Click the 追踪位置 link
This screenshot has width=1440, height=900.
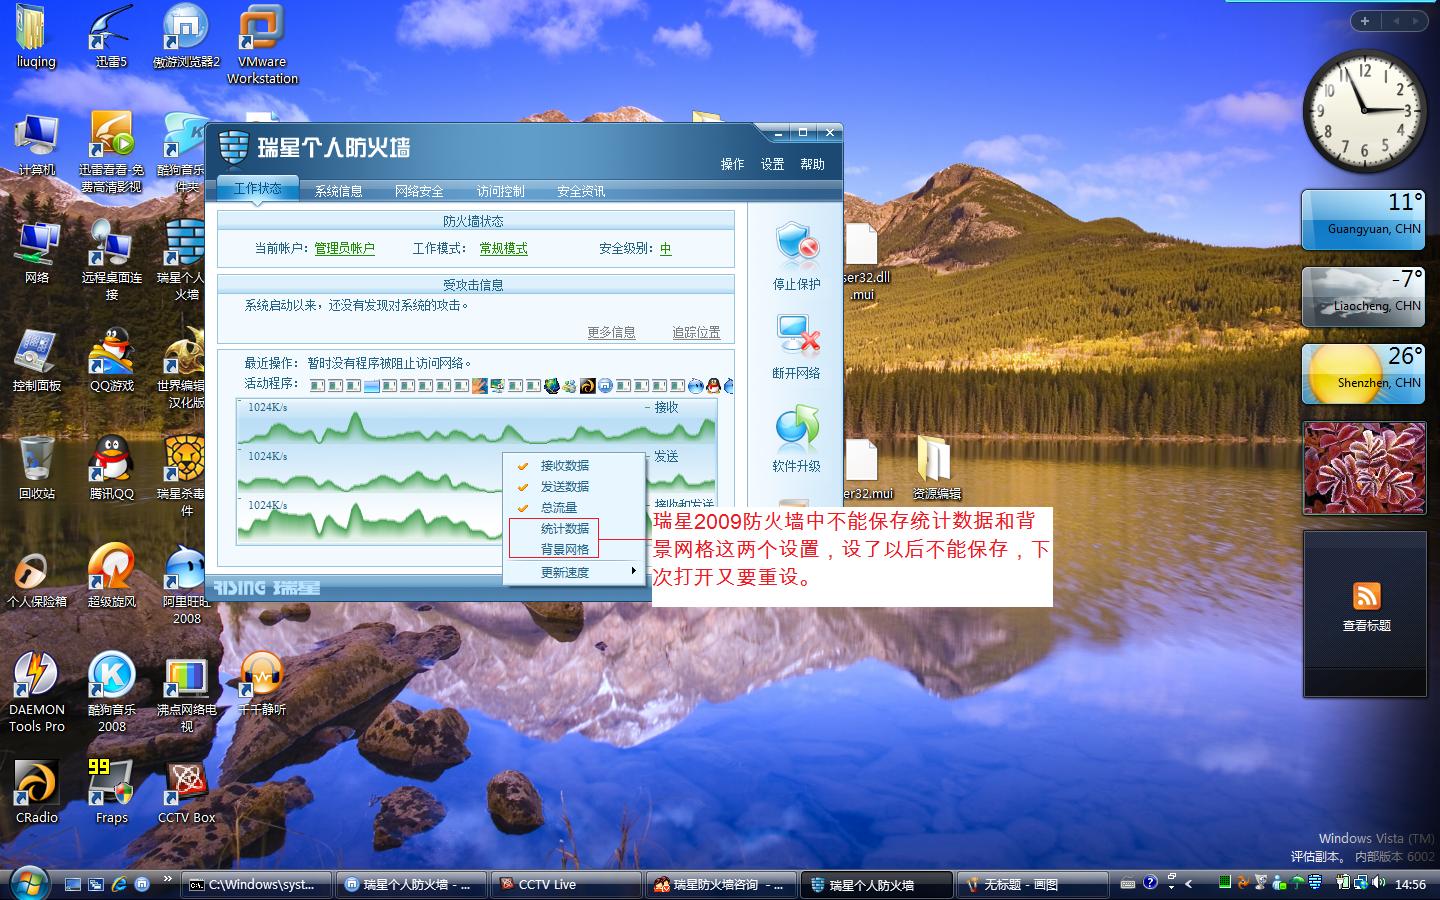696,332
